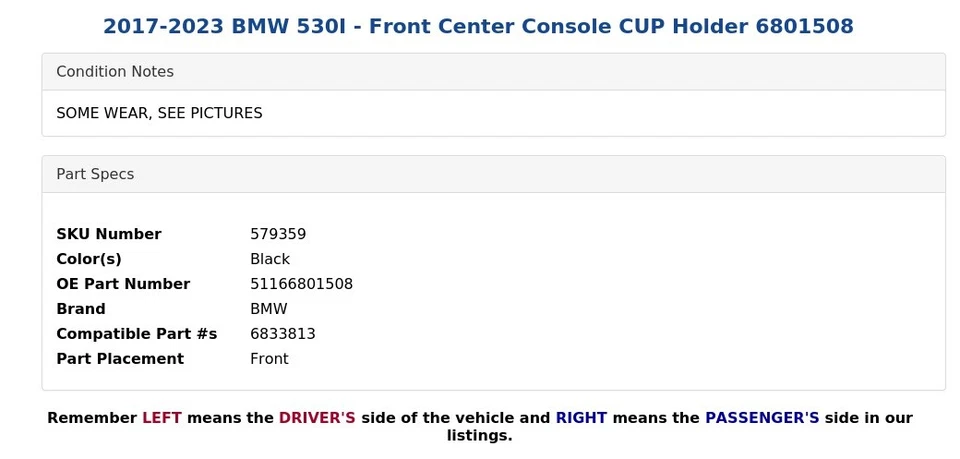Screen dimensions: 960x459
Task: Select the SKU value 579359
Action: 278,234
